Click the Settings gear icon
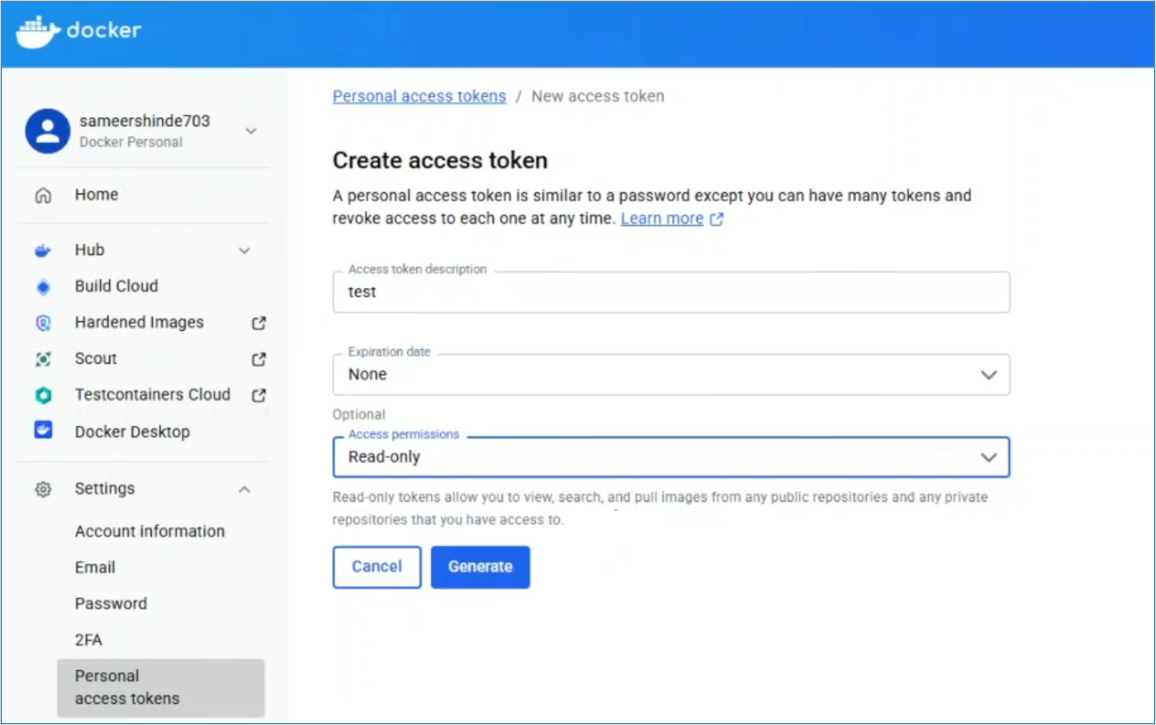The width and height of the screenshot is (1156, 725). (43, 489)
